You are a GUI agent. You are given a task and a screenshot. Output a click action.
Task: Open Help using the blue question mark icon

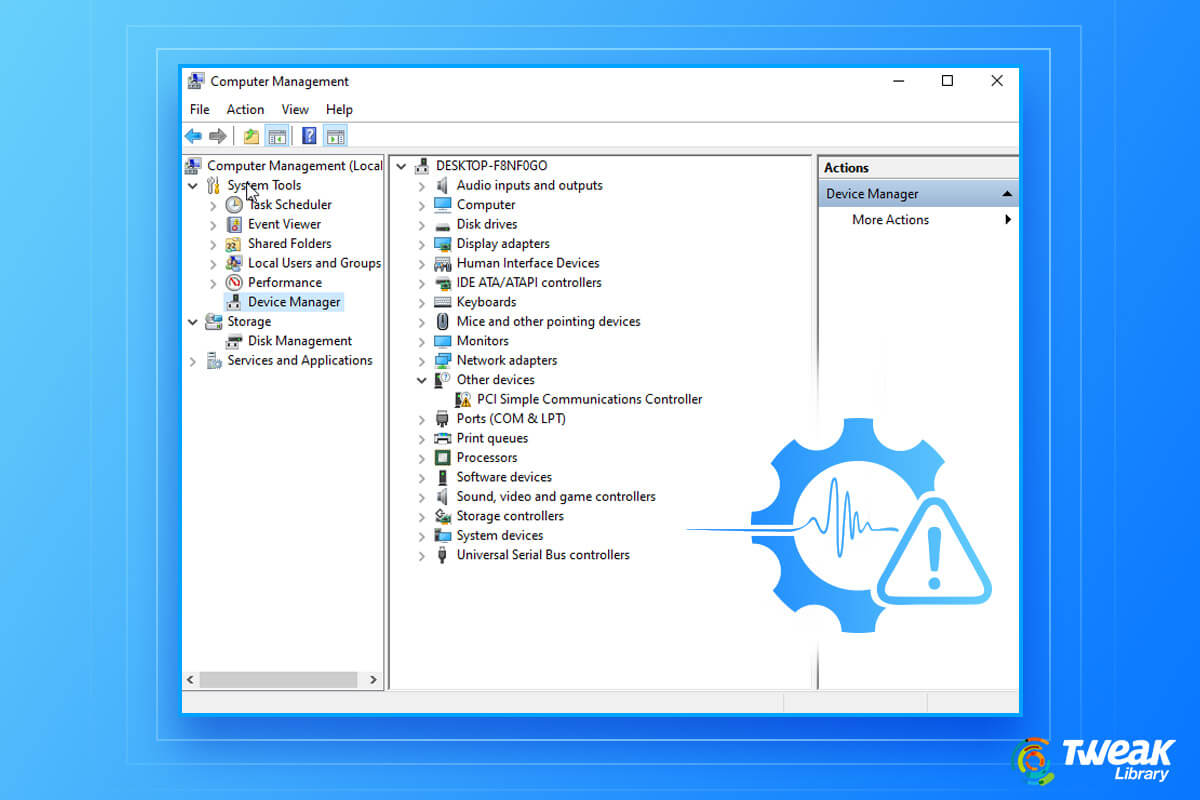308,135
